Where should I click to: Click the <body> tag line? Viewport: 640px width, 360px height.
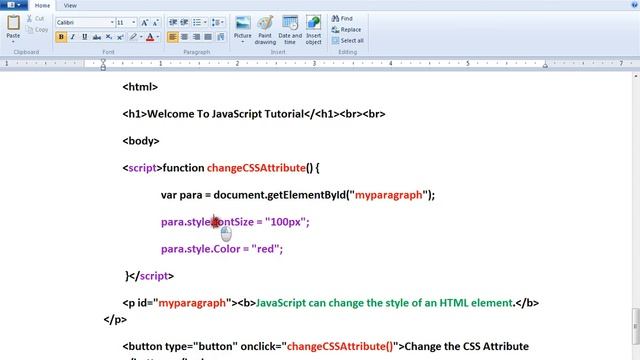click(x=141, y=141)
